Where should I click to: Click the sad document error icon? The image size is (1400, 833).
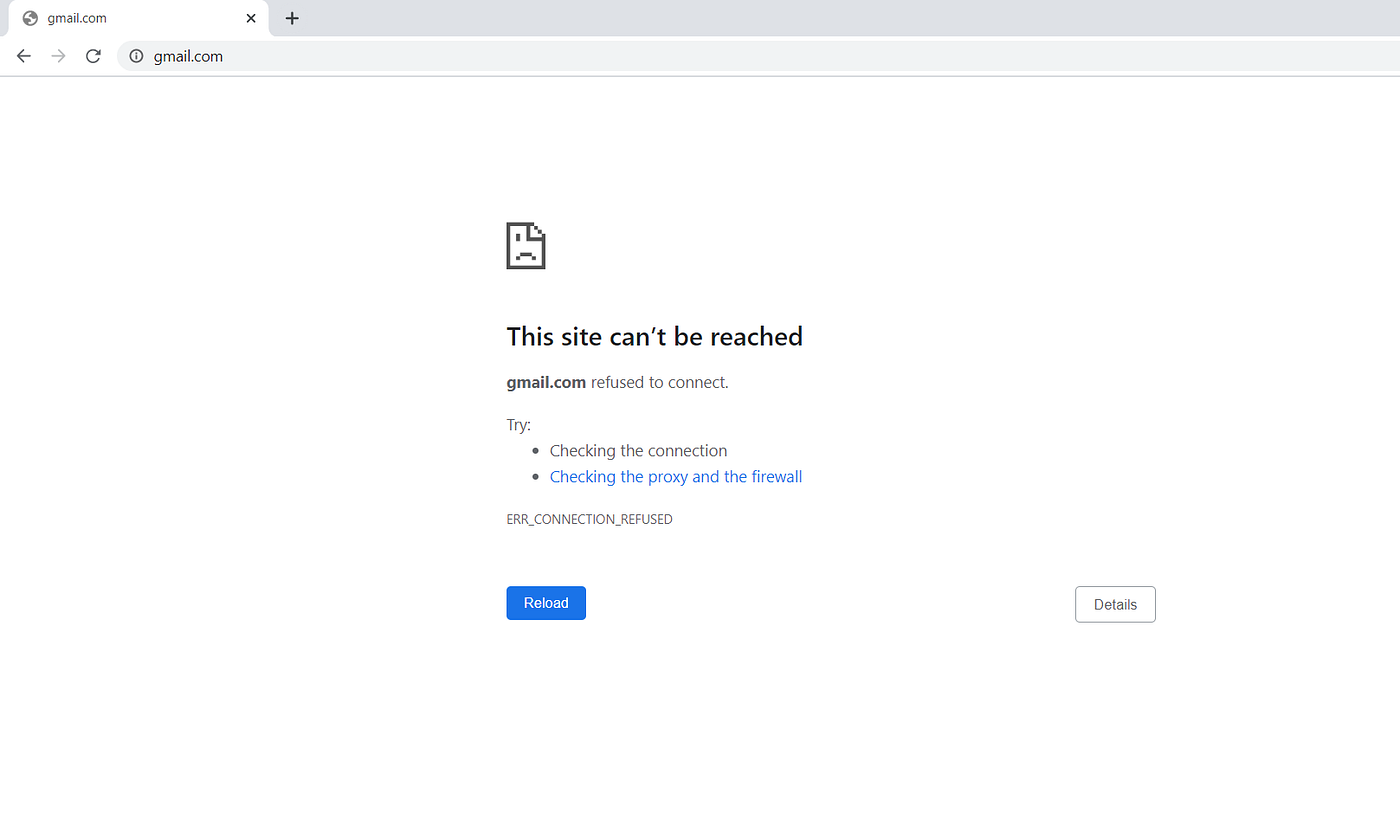[526, 245]
